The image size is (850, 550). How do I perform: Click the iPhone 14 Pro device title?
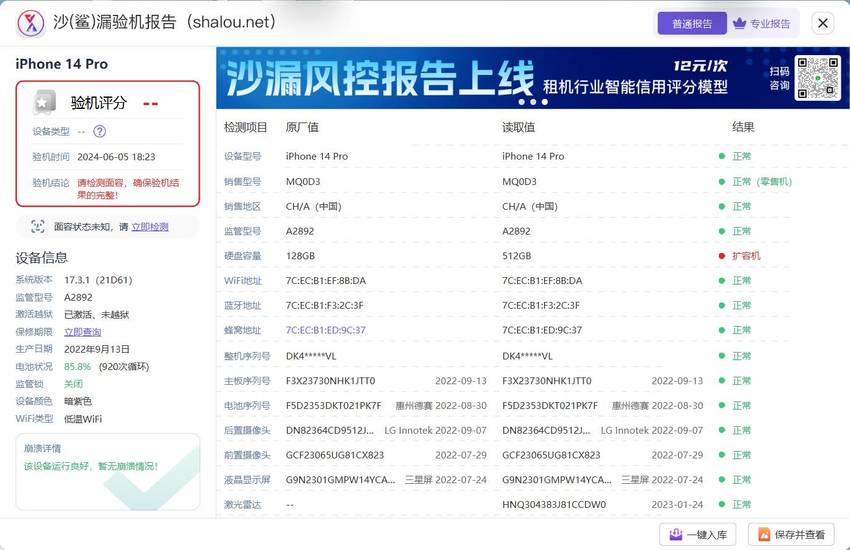pyautogui.click(x=61, y=64)
